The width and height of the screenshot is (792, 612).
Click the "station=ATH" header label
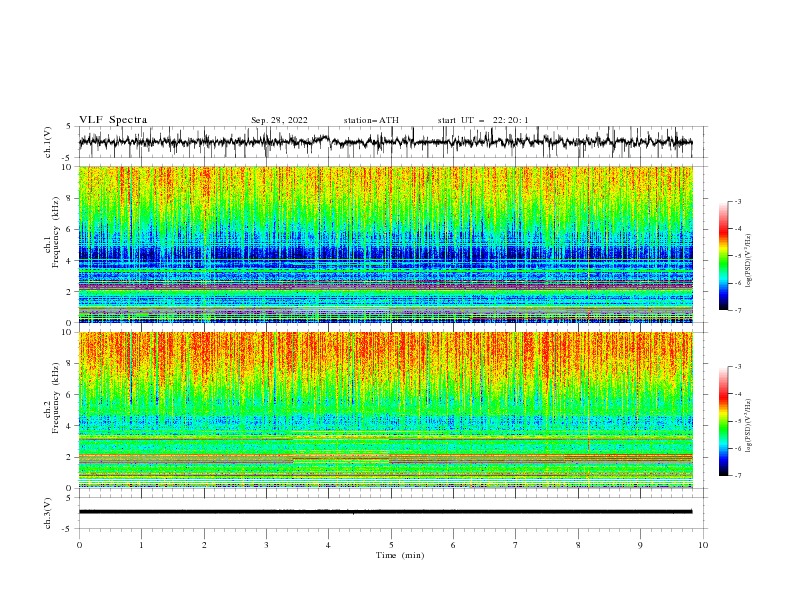tap(371, 120)
